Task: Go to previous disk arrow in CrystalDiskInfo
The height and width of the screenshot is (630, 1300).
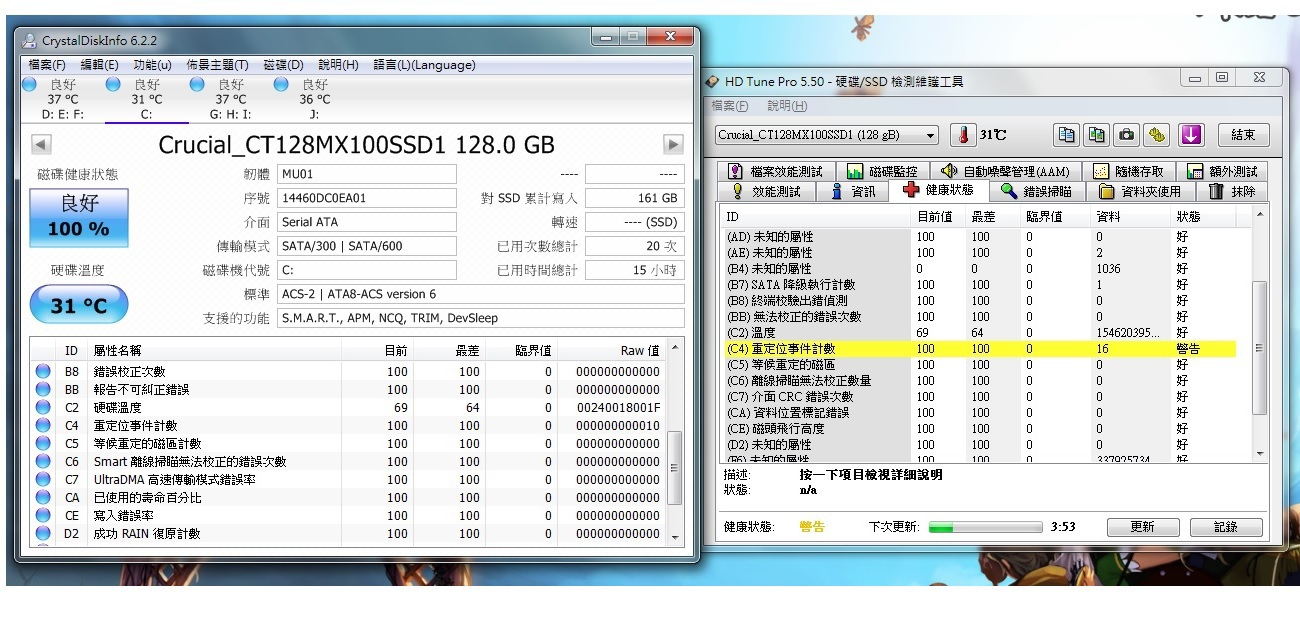Action: (41, 144)
